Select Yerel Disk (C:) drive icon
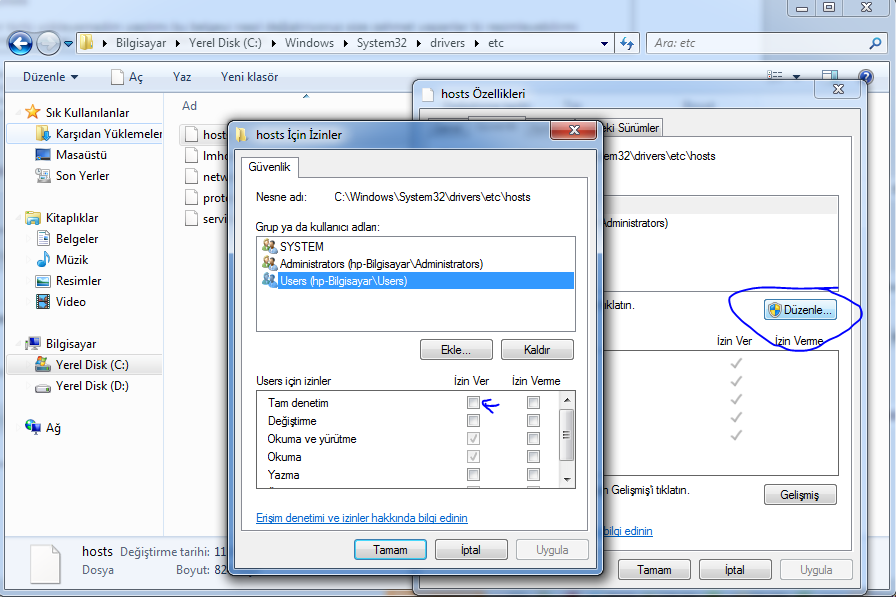Image resolution: width=896 pixels, height=597 pixels. click(43, 364)
